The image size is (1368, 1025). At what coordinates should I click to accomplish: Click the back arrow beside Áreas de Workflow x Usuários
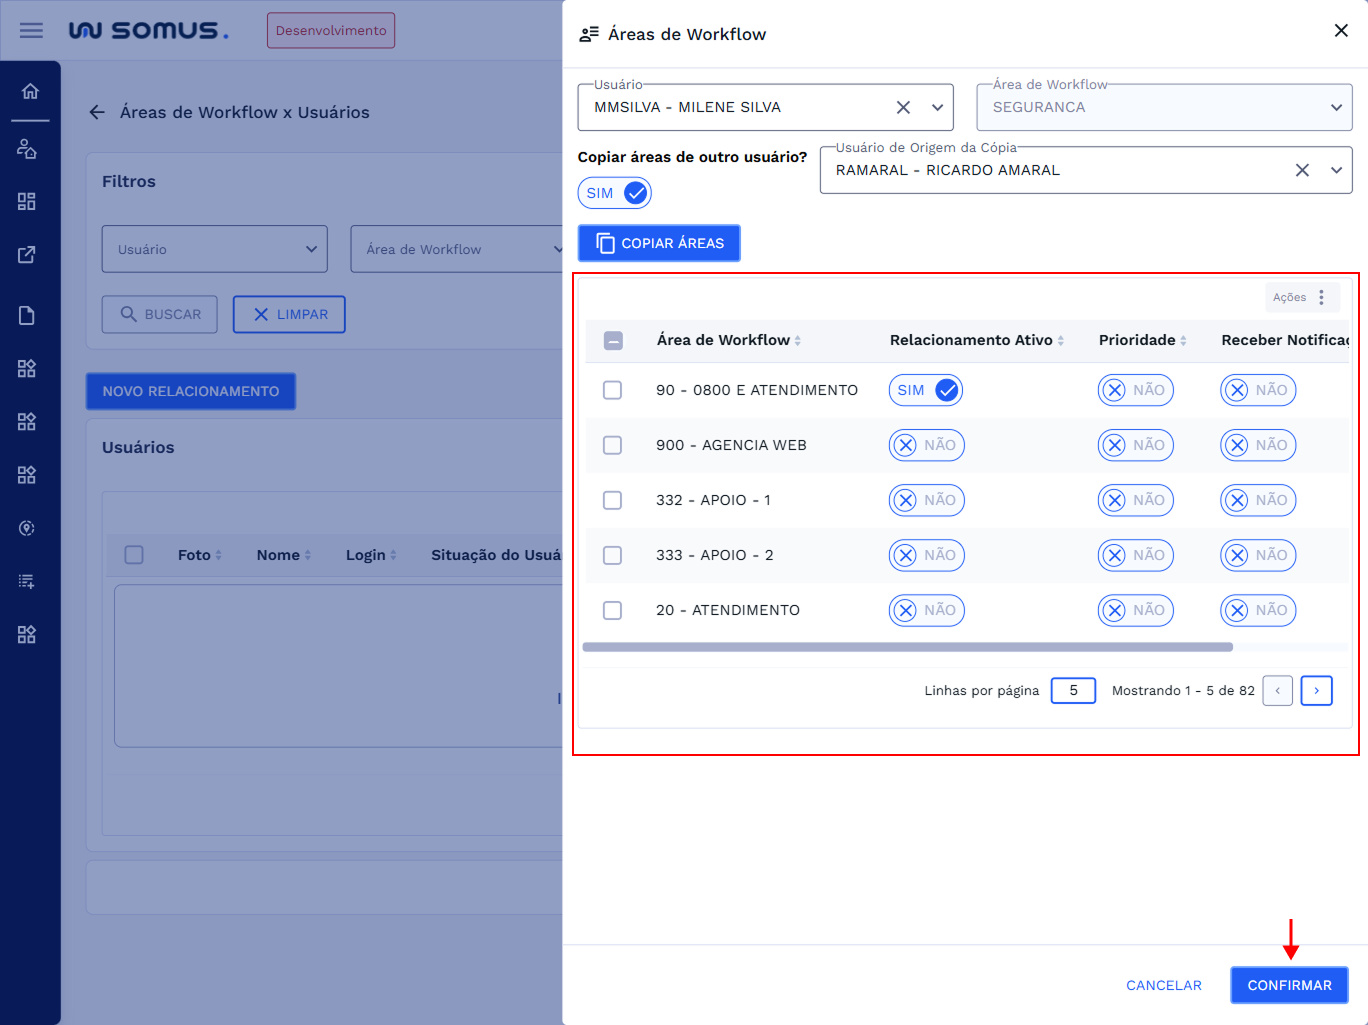(x=97, y=112)
